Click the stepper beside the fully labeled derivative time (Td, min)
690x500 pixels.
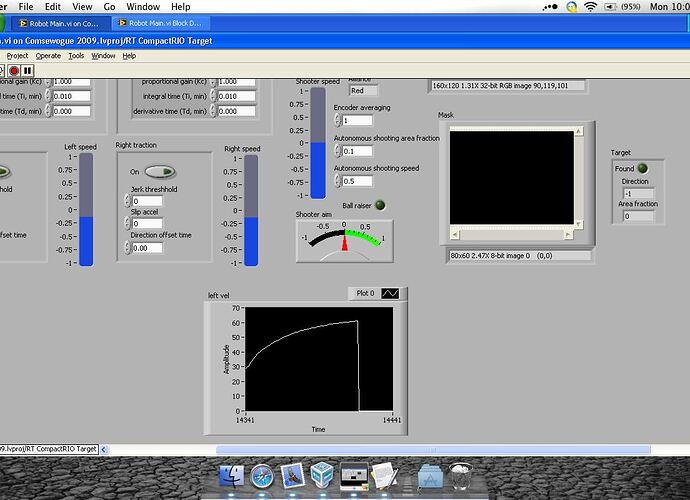tap(213, 111)
